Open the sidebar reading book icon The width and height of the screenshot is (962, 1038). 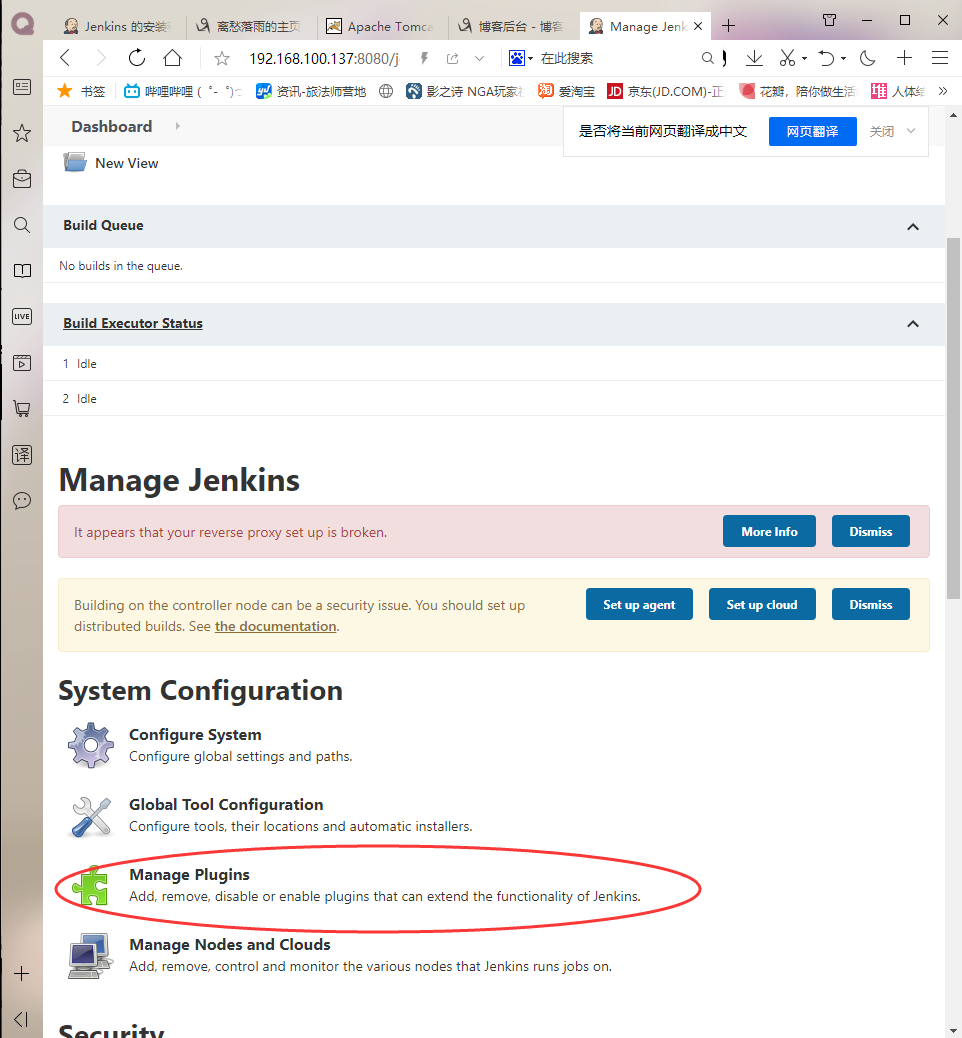coord(22,271)
